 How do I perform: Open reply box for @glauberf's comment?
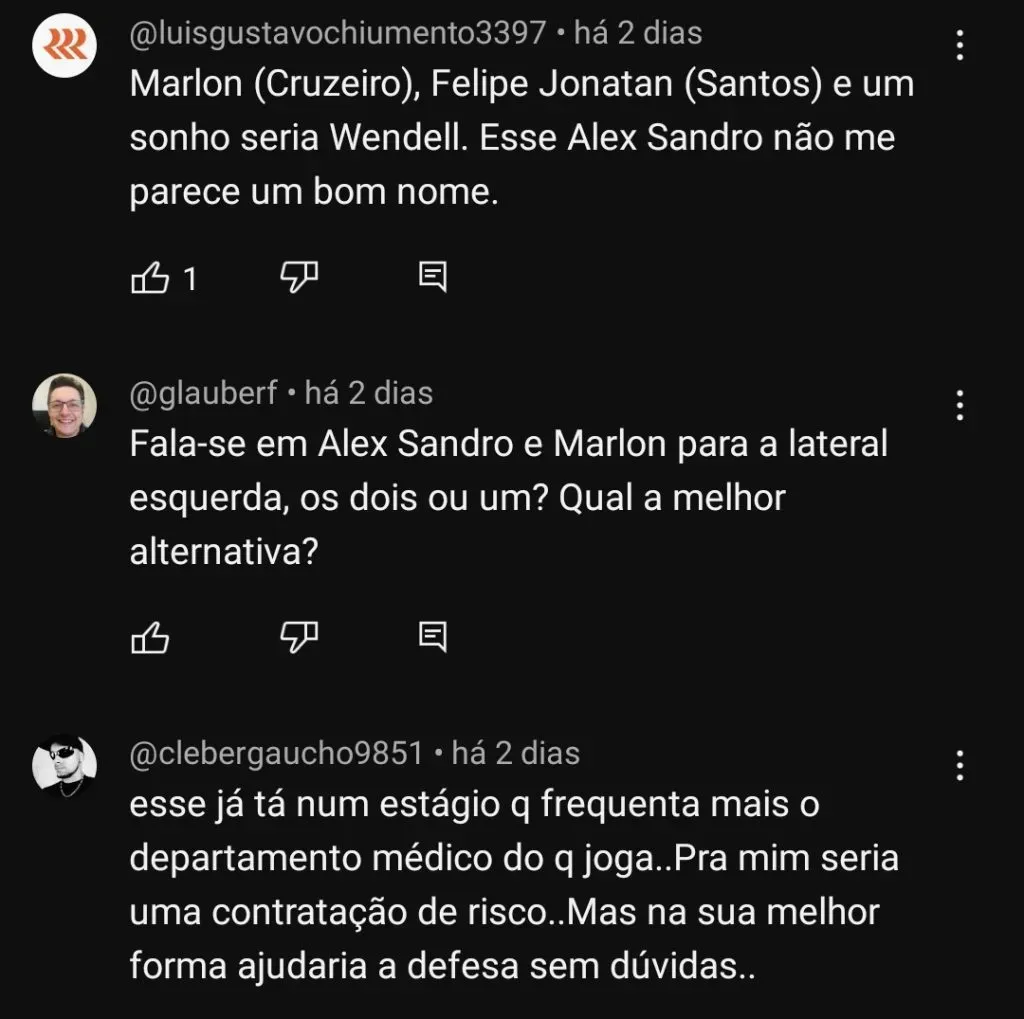(x=433, y=635)
